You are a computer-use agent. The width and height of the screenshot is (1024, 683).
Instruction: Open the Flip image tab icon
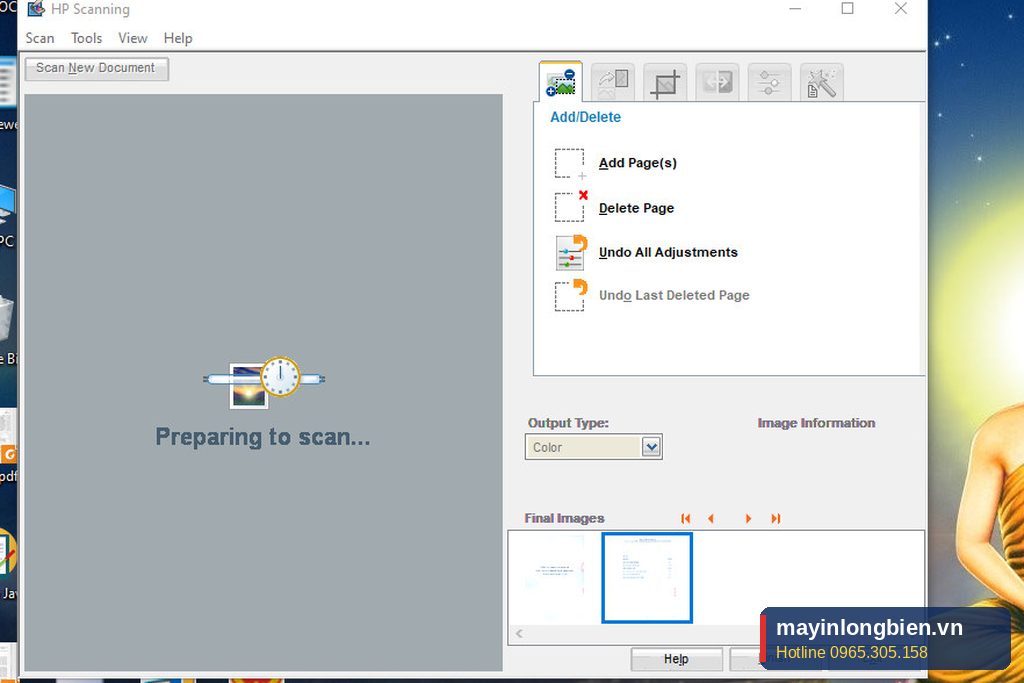click(x=717, y=82)
